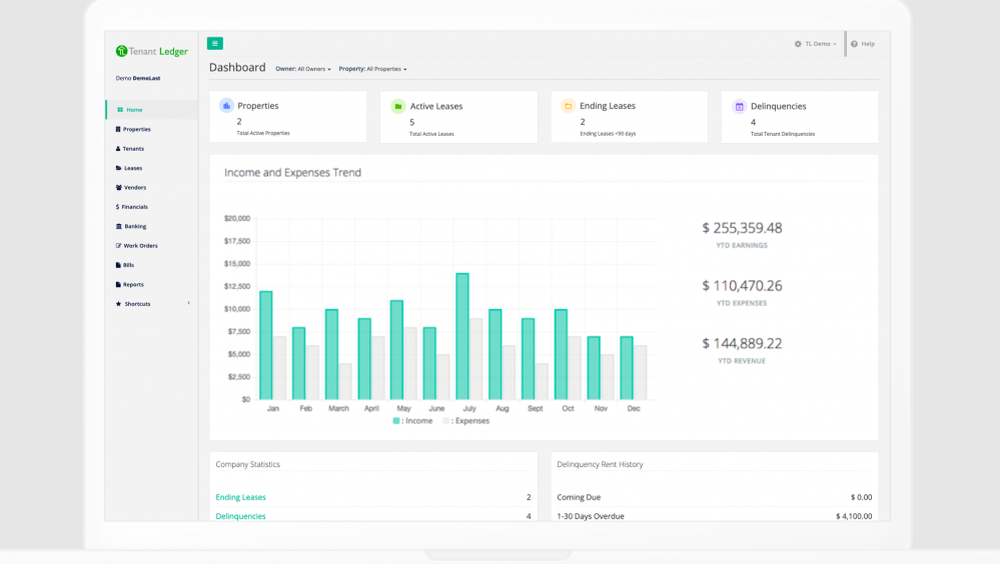Click the green hamburger menu toggle button
The width and height of the screenshot is (1000, 564).
tap(215, 43)
